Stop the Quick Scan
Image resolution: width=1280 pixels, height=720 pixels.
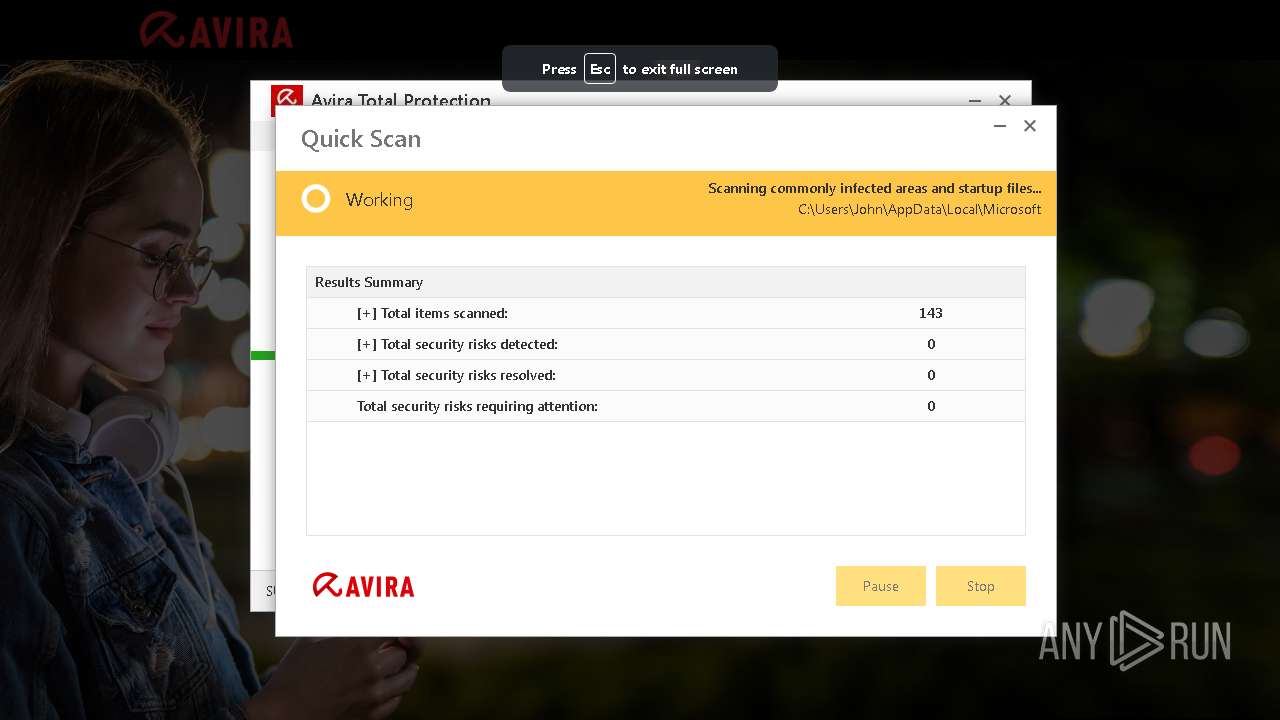pyautogui.click(x=980, y=586)
